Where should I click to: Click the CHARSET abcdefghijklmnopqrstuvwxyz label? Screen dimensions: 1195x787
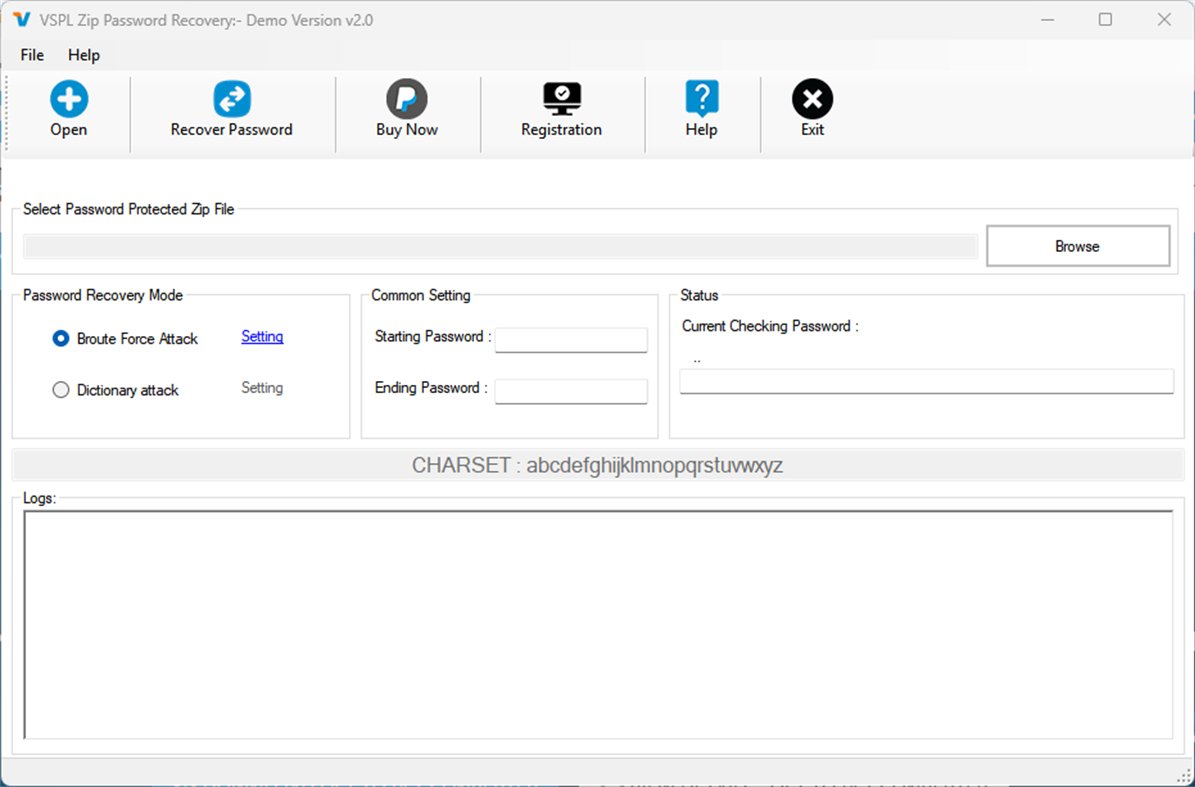[x=598, y=465]
